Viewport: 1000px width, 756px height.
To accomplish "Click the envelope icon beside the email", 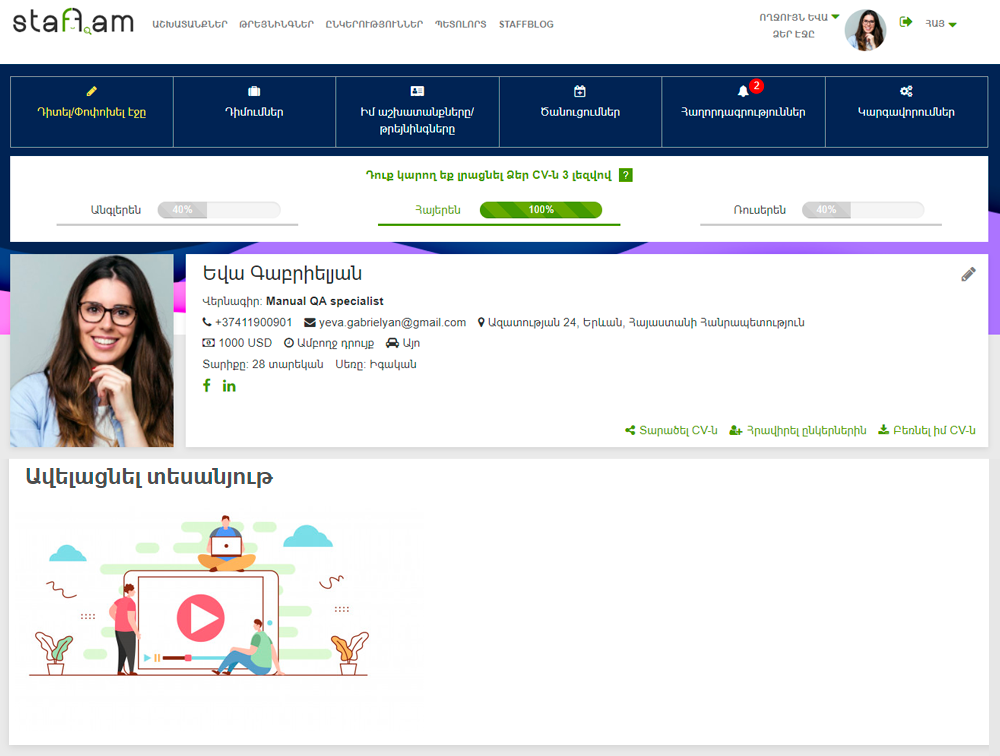I will [310, 323].
